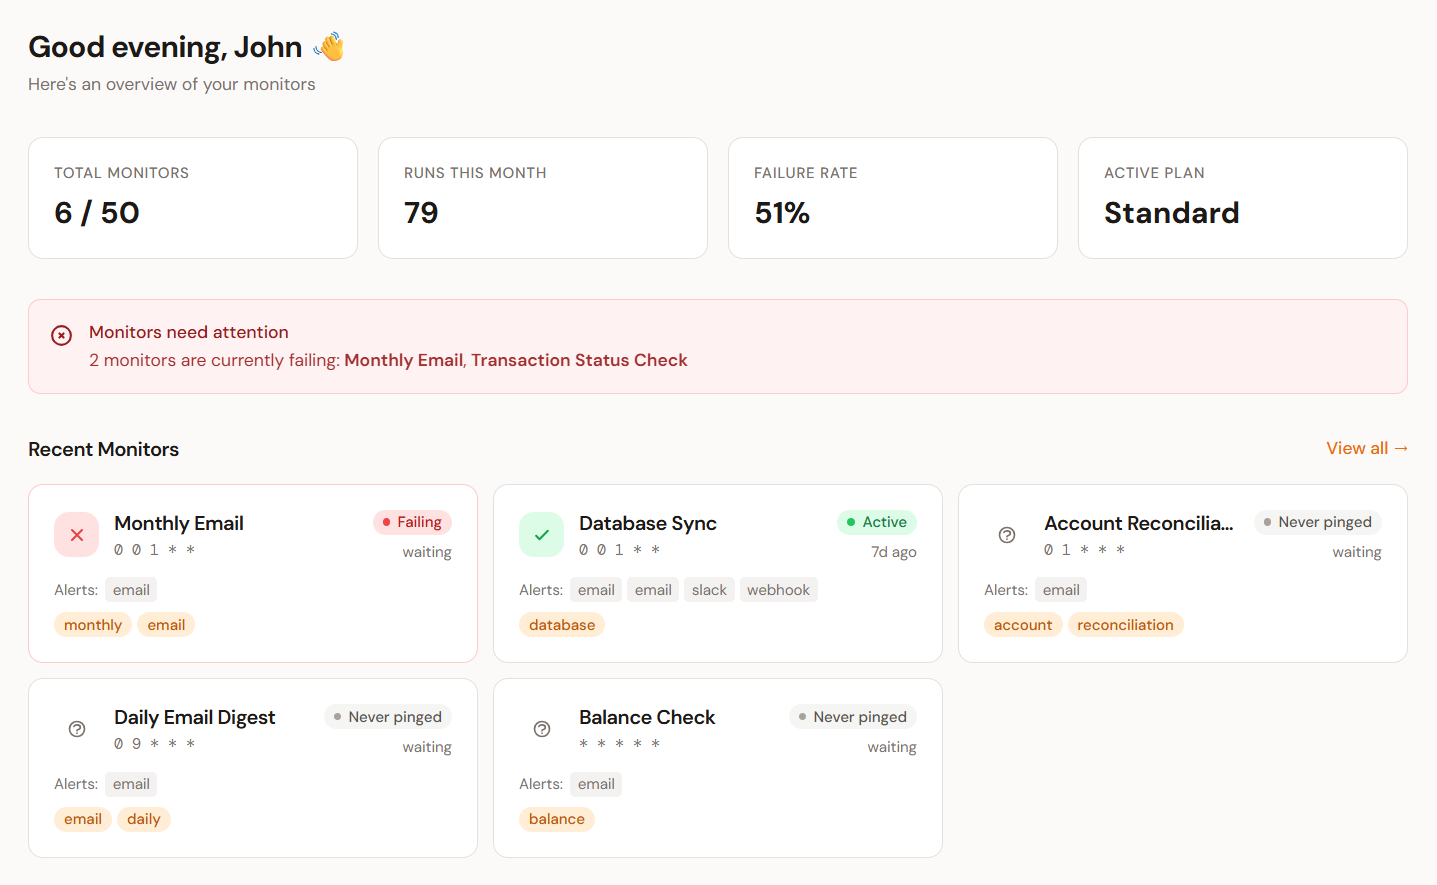Screen dimensions: 1437x885
Task: Open the Monthly Email link in the alert banner
Action: tap(403, 360)
